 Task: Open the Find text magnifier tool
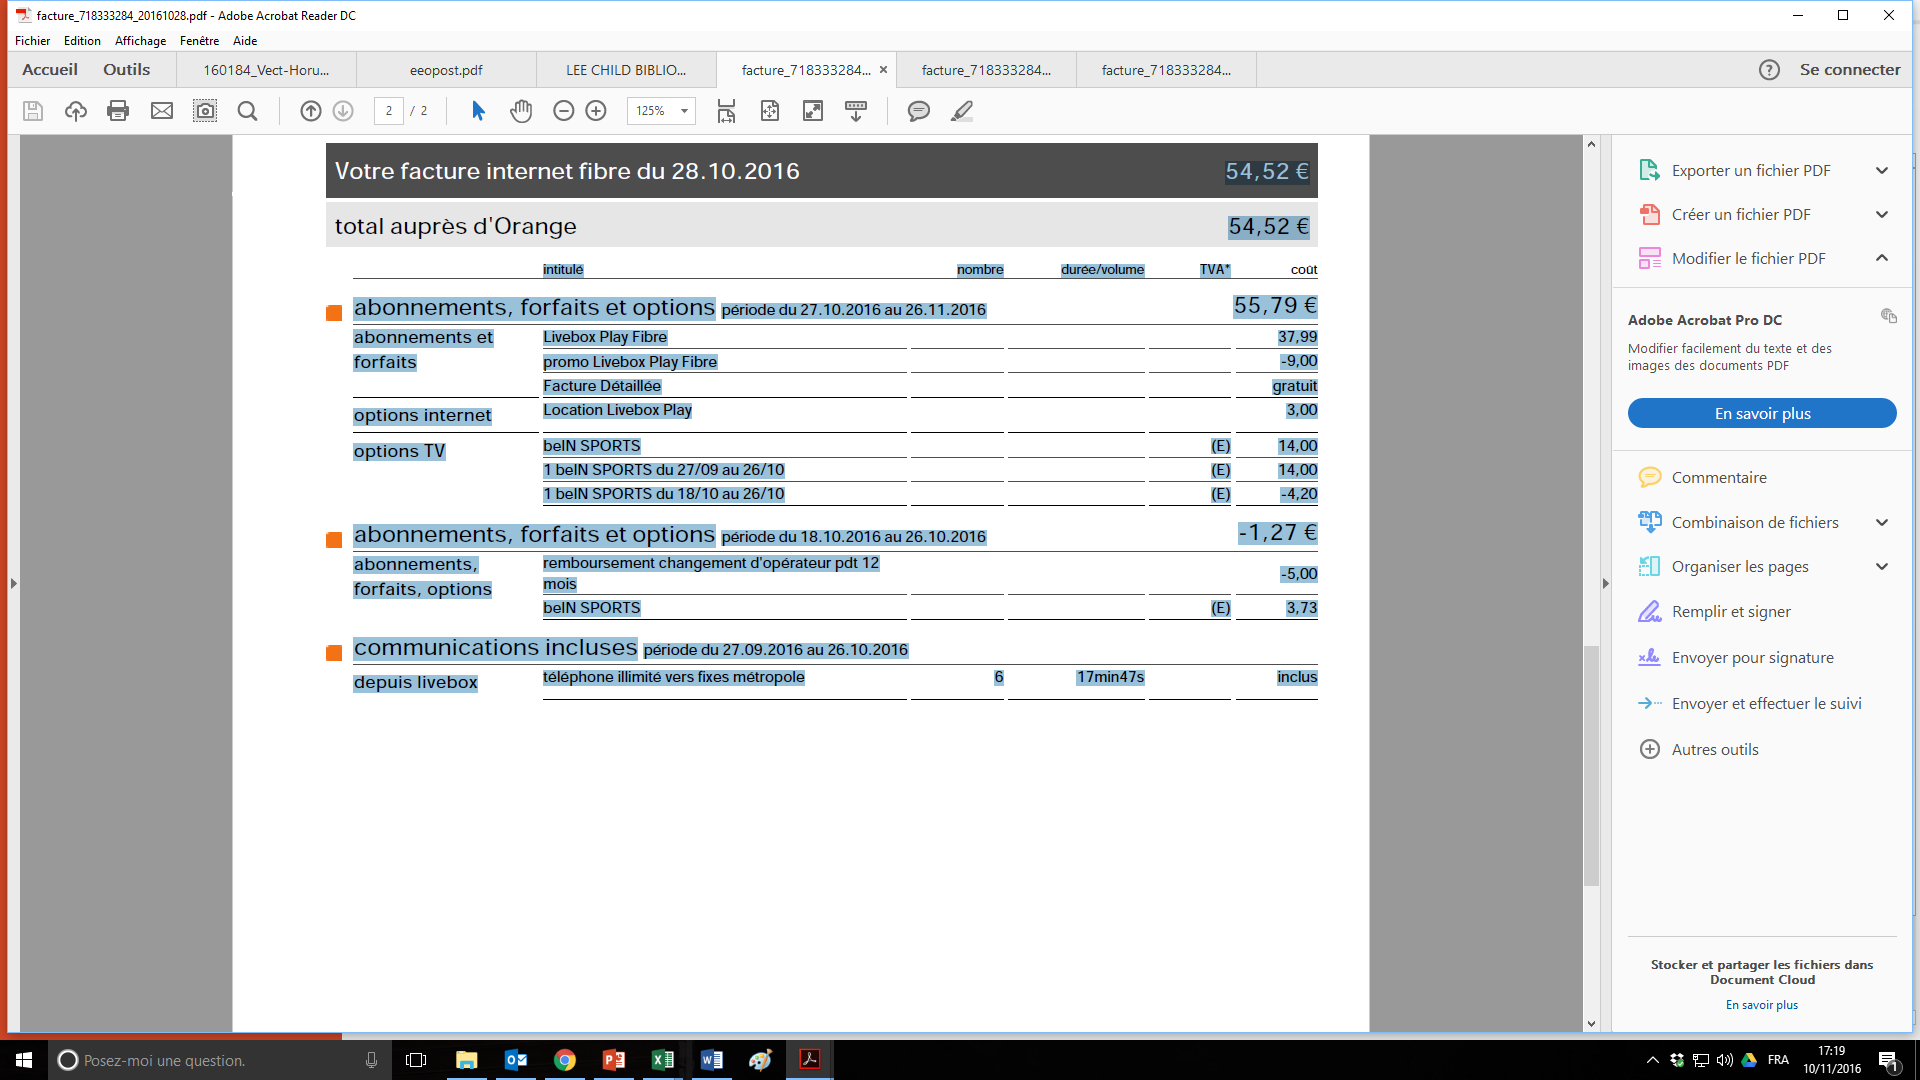pyautogui.click(x=247, y=111)
